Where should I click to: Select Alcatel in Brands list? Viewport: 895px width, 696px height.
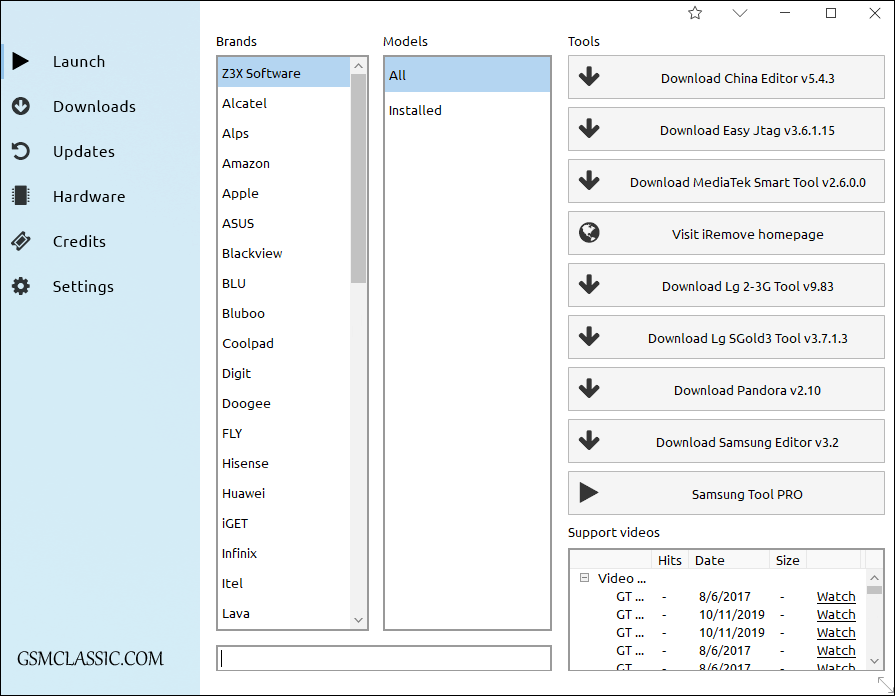284,103
